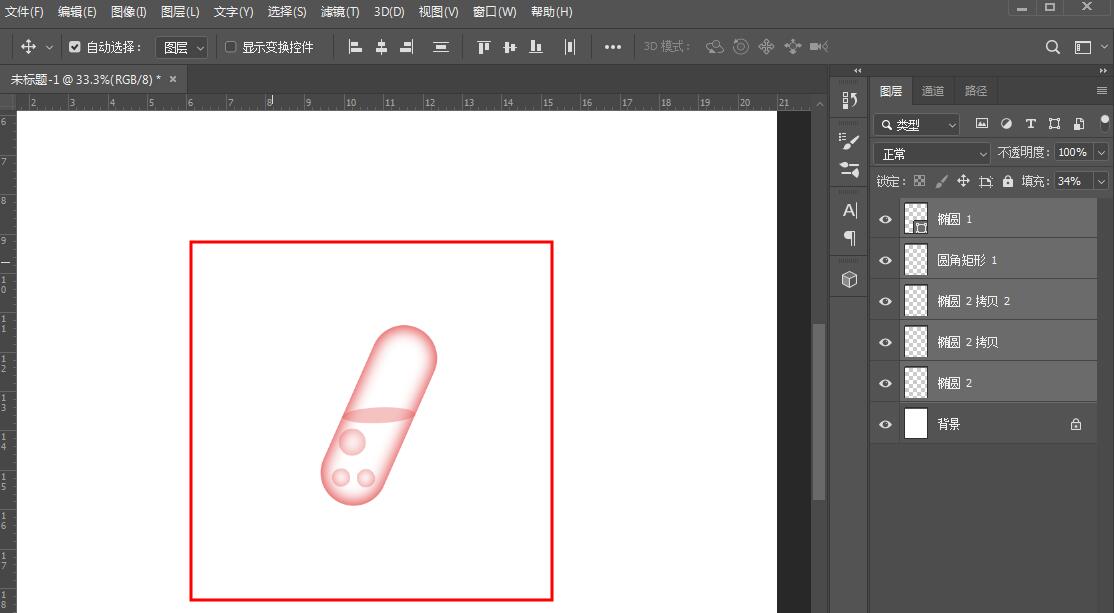Select the Align top edges icon
The width and height of the screenshot is (1114, 613).
pyautogui.click(x=483, y=46)
